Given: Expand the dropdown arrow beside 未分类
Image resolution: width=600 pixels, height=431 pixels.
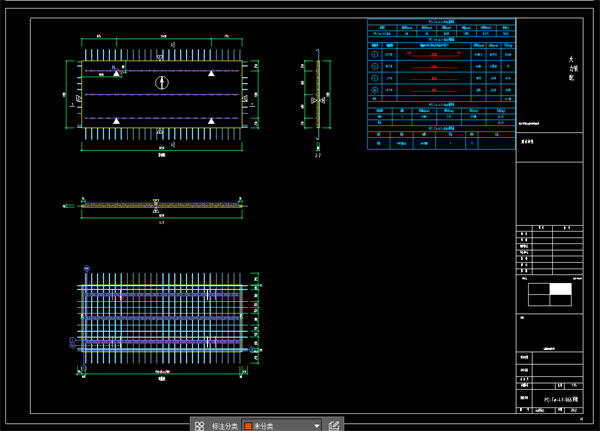Looking at the screenshot, I should coord(316,426).
